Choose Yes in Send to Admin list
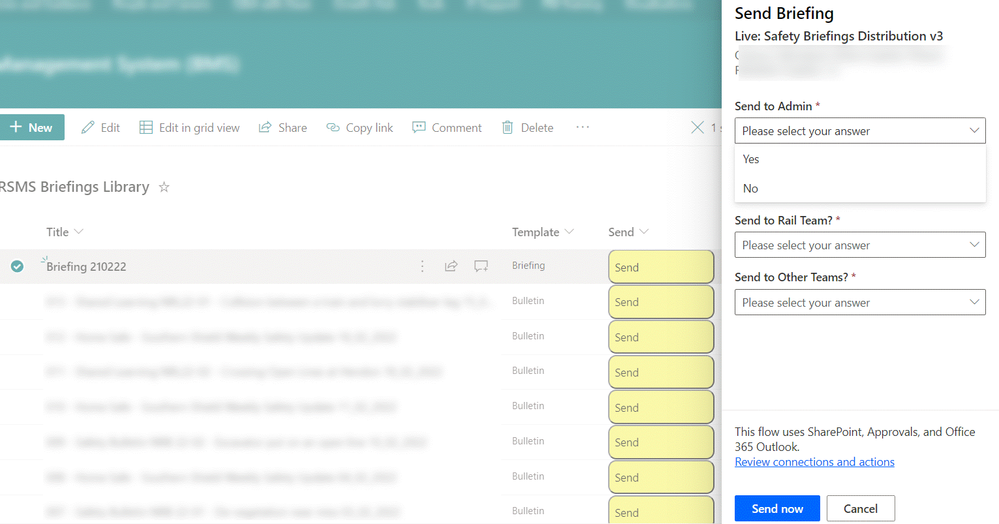999x524 pixels. 859,159
